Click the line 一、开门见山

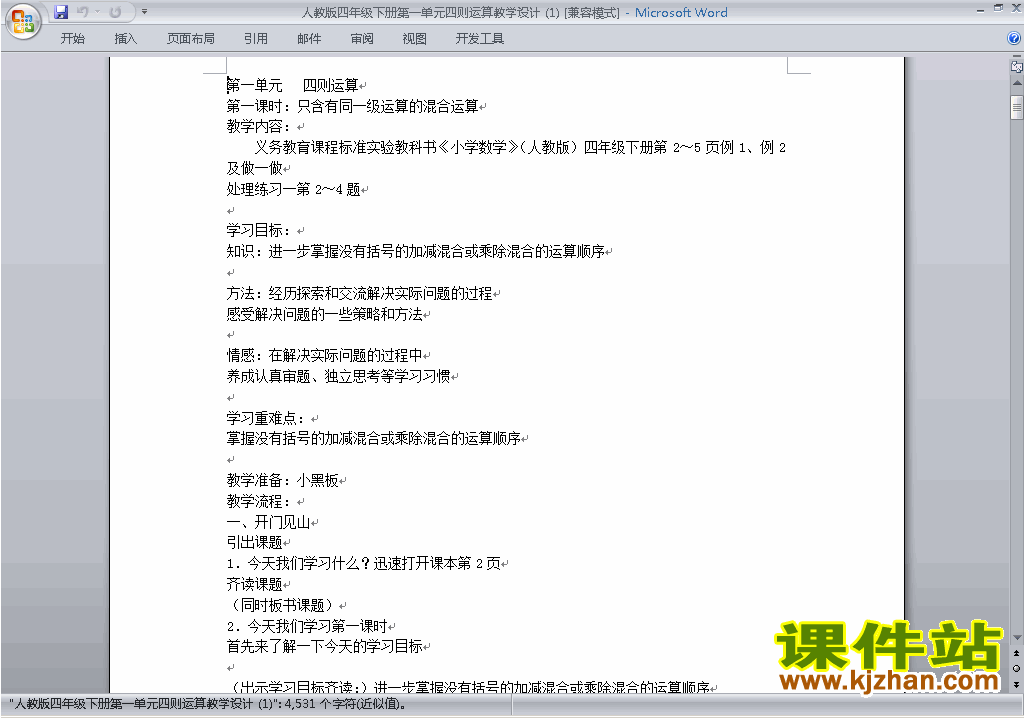pyautogui.click(x=268, y=522)
